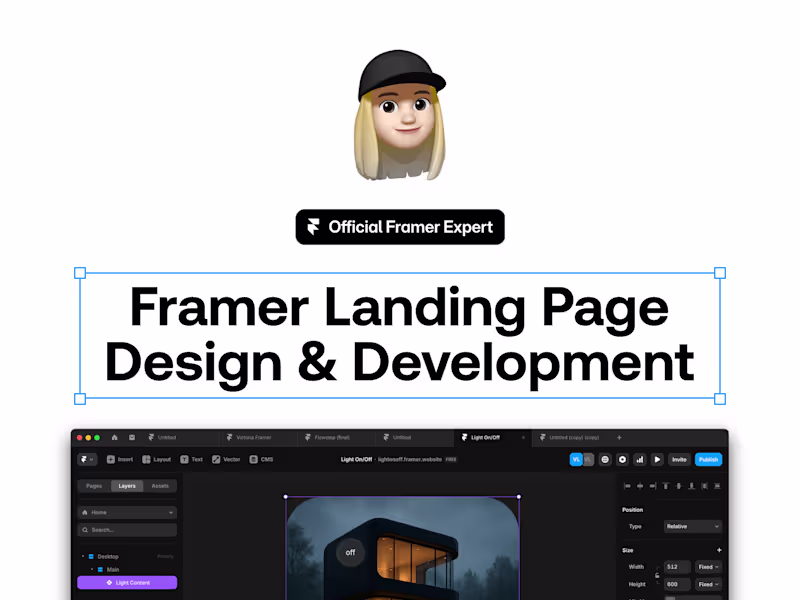Open the site analytics icon
Viewport: 800px width, 600px height.
pyautogui.click(x=640, y=460)
